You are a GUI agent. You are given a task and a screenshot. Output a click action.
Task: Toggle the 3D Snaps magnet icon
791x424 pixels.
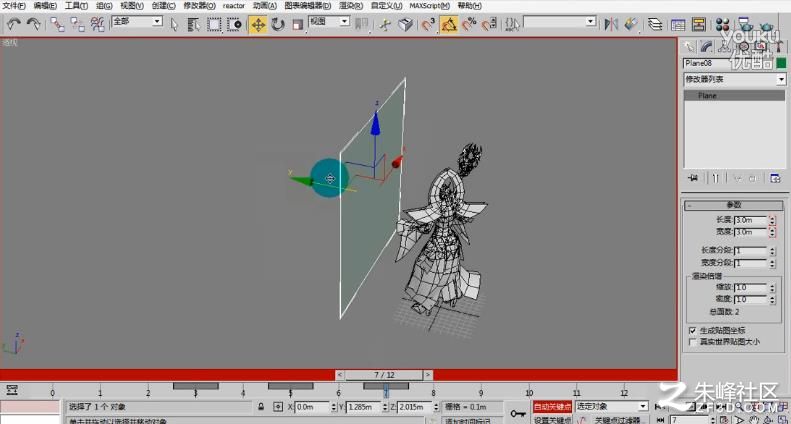click(x=428, y=24)
